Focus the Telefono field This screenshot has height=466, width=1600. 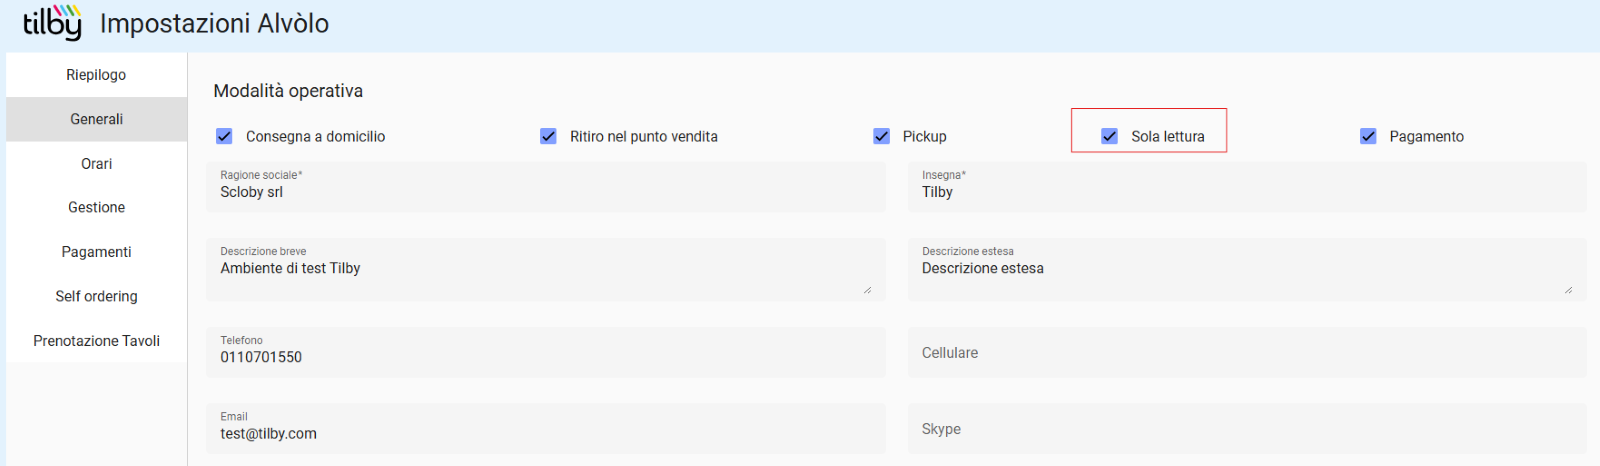[546, 352]
